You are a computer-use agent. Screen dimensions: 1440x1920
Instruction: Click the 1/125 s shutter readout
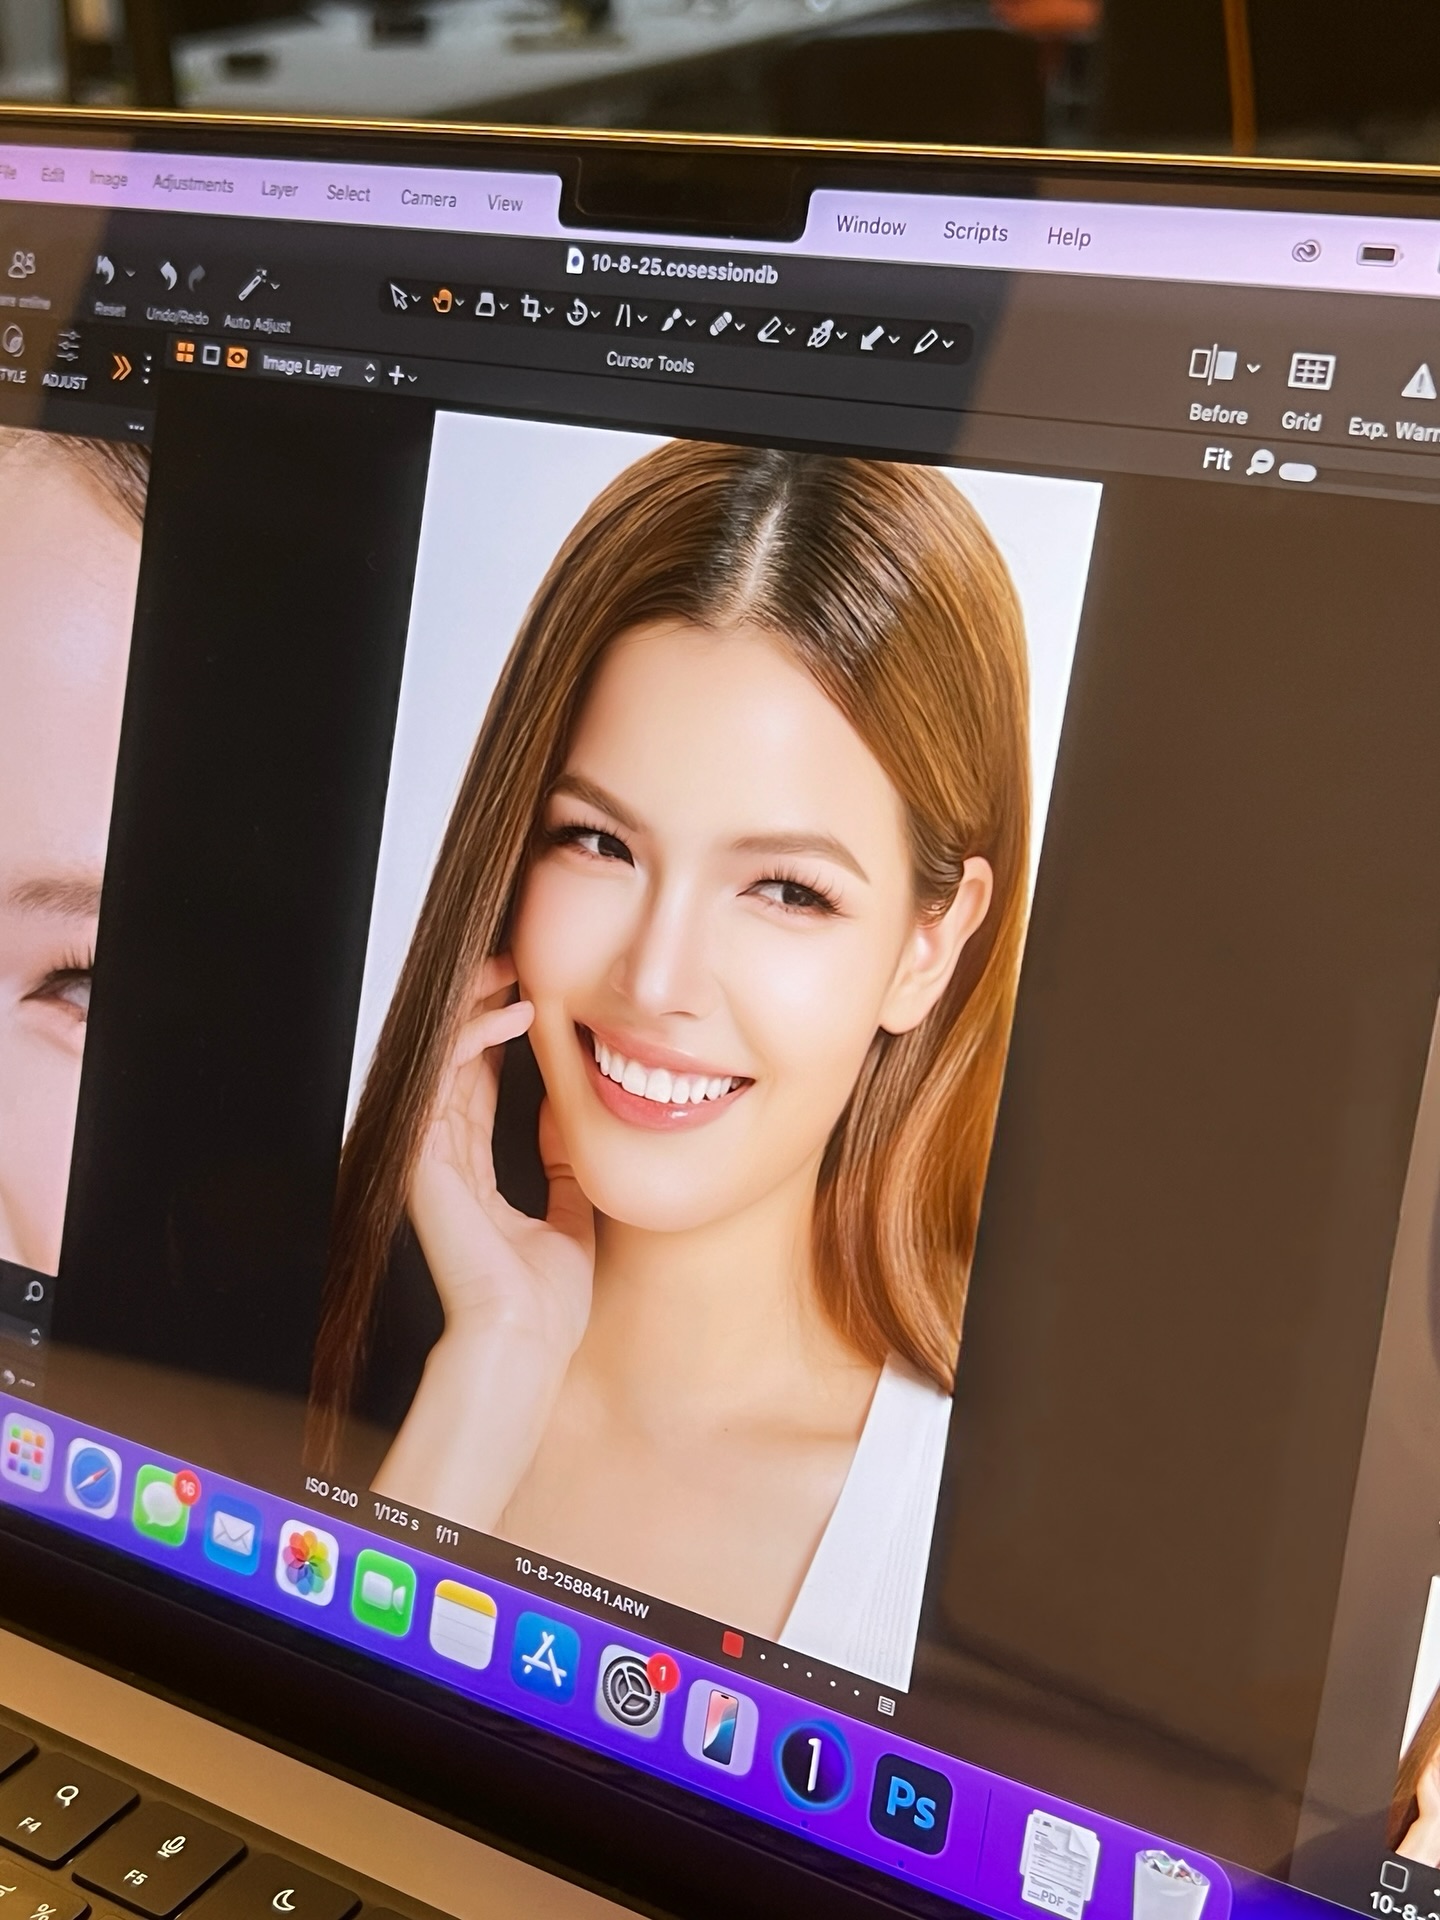[396, 1515]
